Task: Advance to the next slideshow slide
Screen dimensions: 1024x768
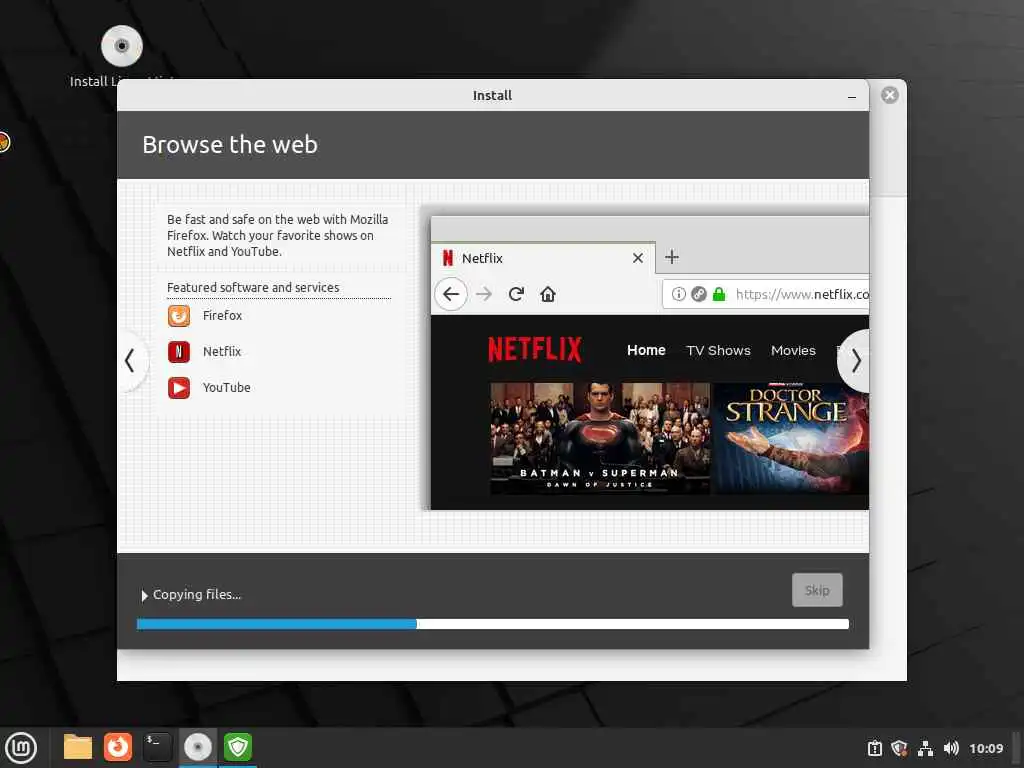Action: [x=854, y=360]
